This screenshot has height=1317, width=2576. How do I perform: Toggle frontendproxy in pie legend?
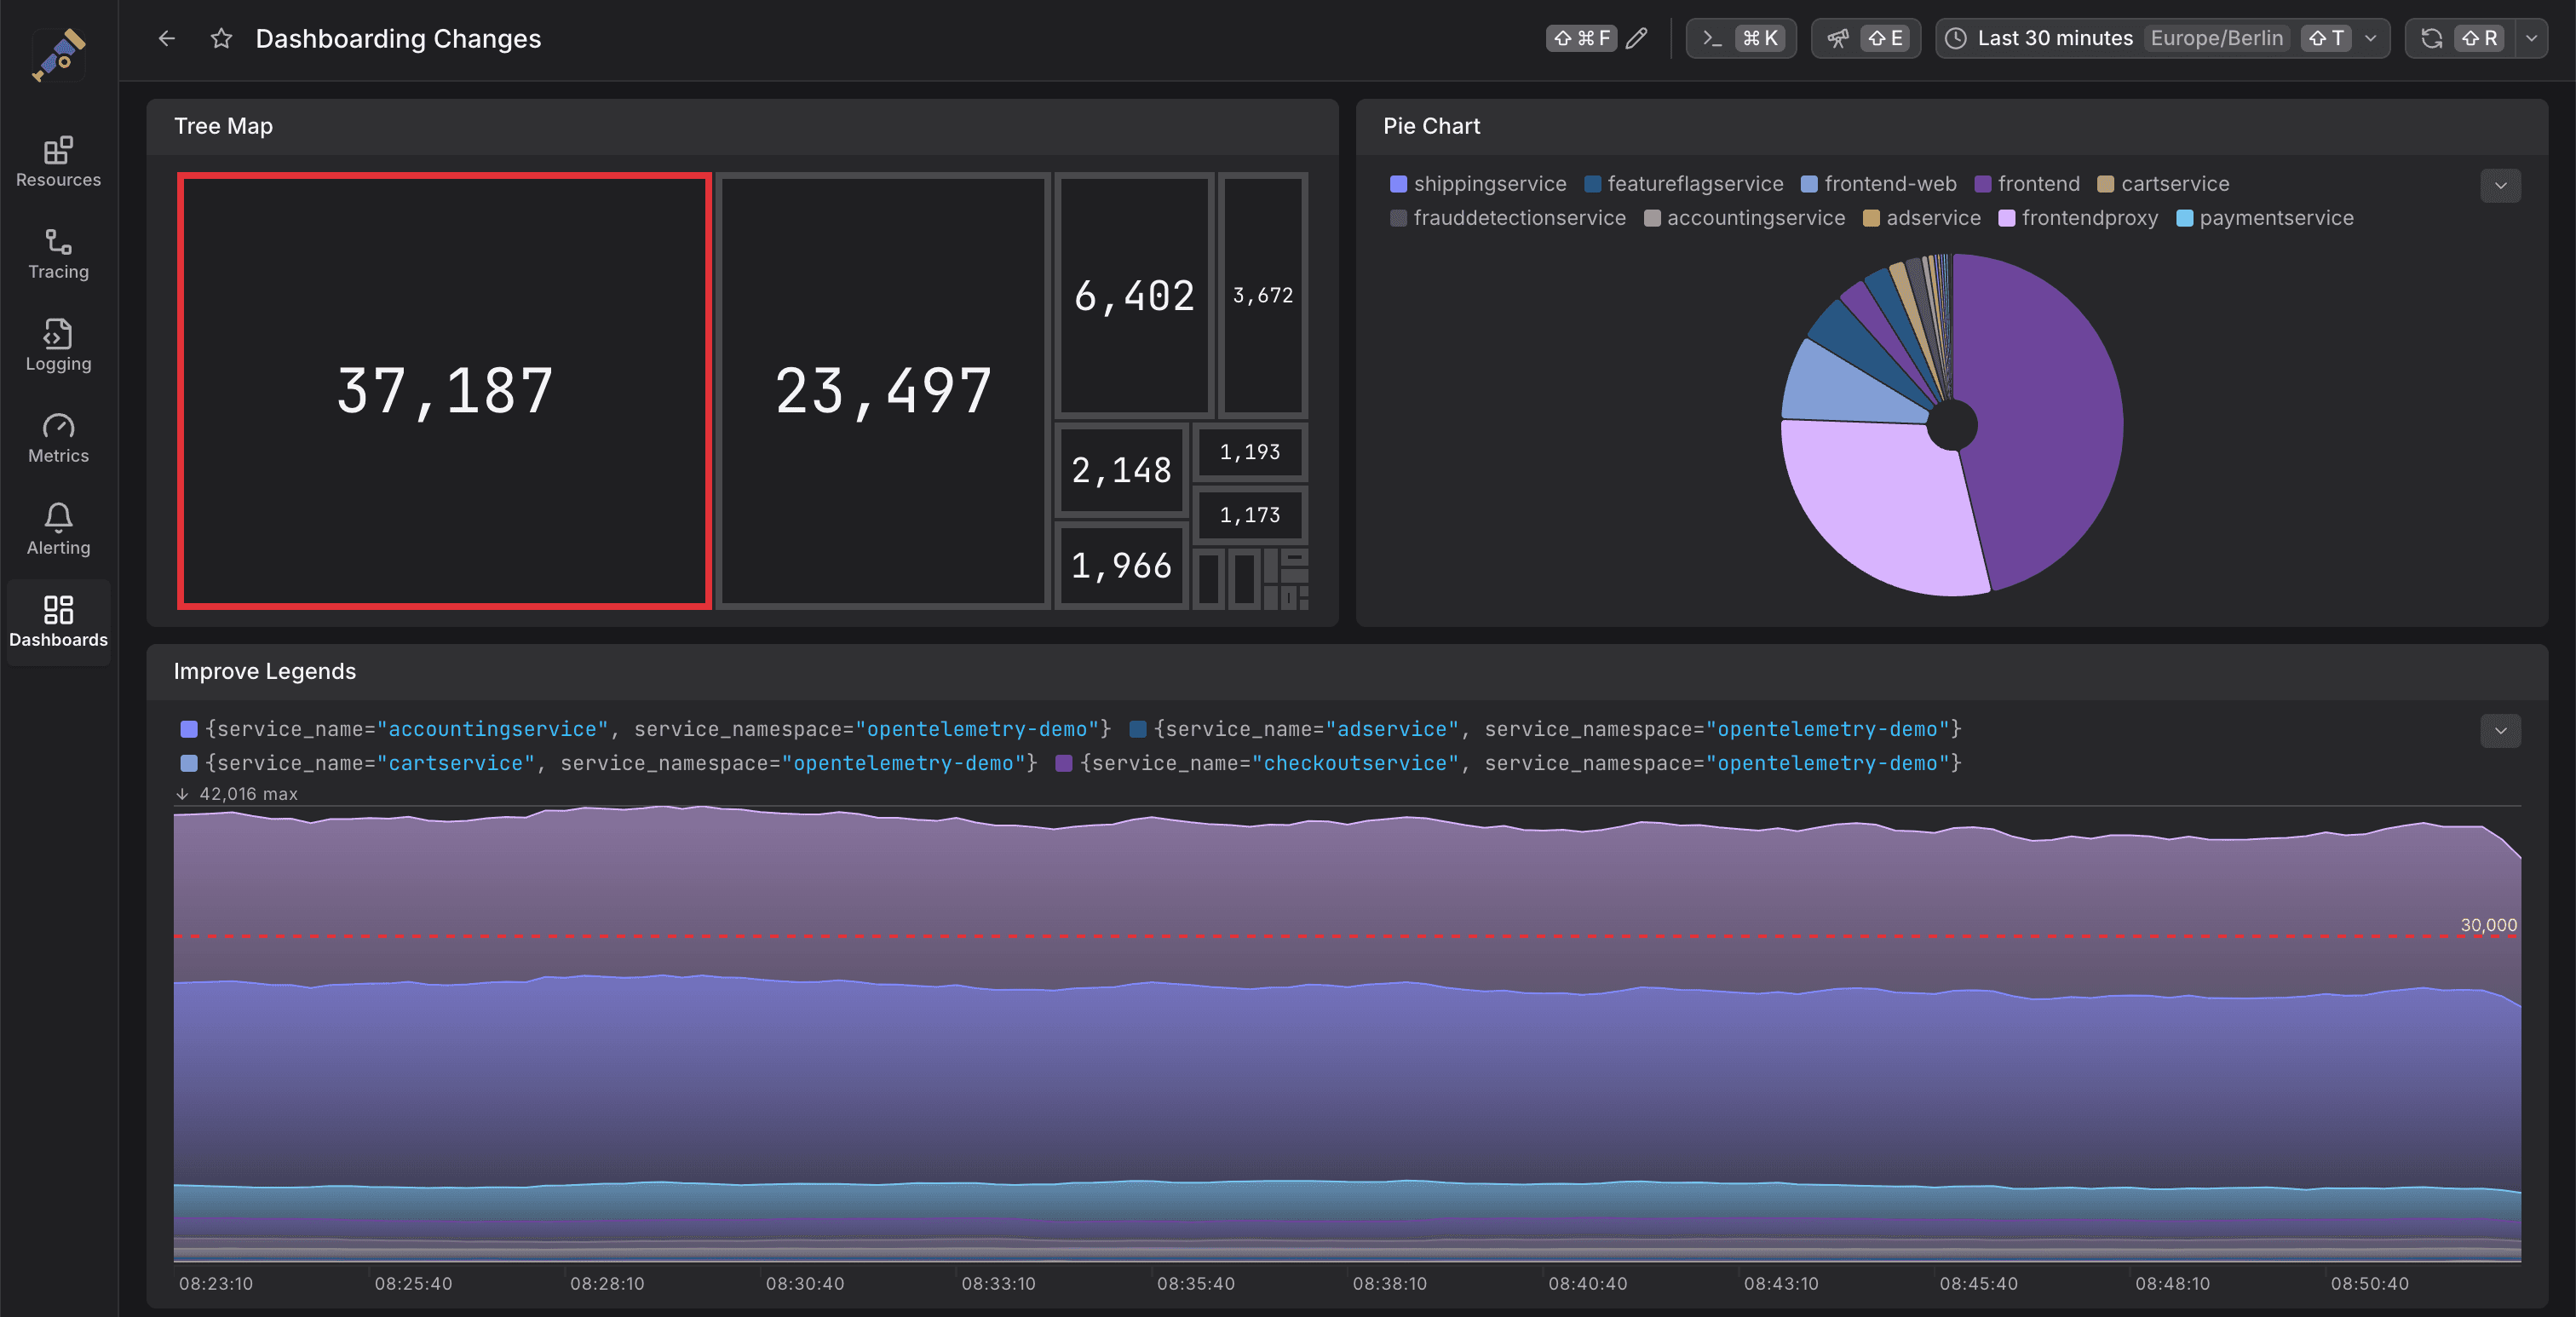click(2078, 218)
